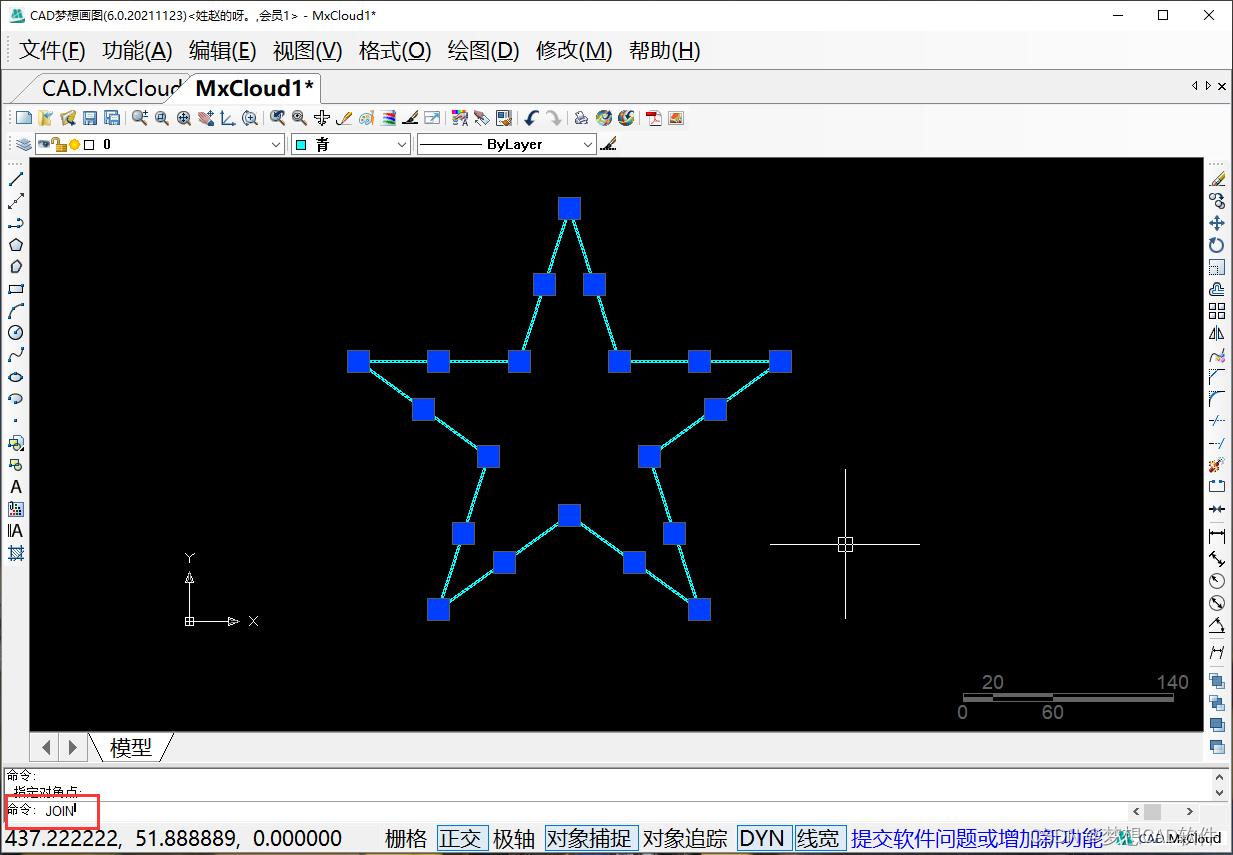Click the Explode tool

pyautogui.click(x=1217, y=465)
